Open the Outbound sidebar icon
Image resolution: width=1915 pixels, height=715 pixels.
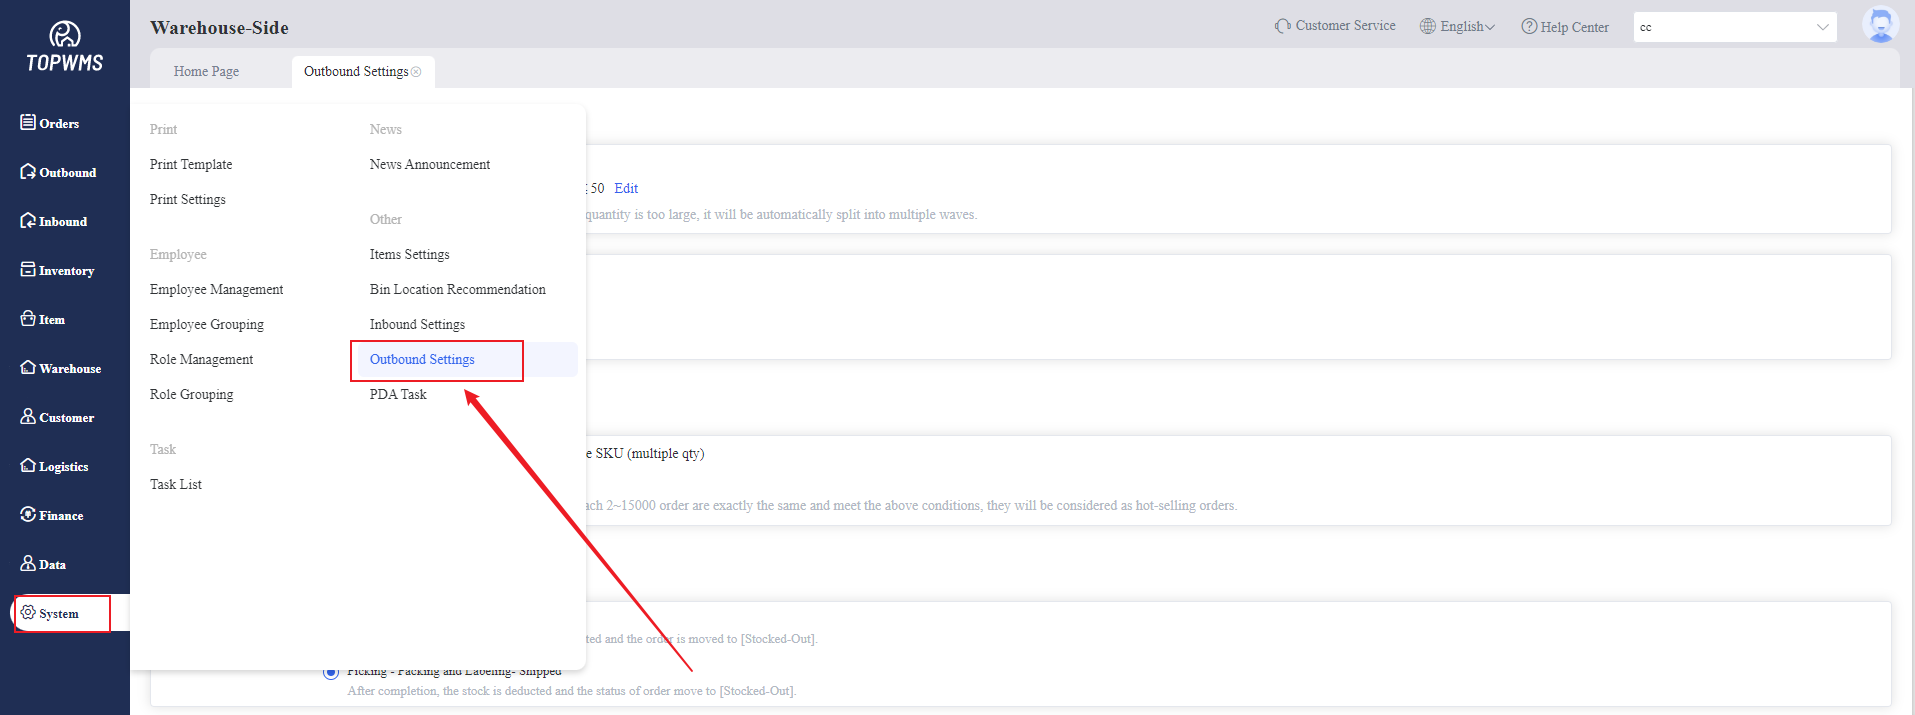click(x=28, y=172)
